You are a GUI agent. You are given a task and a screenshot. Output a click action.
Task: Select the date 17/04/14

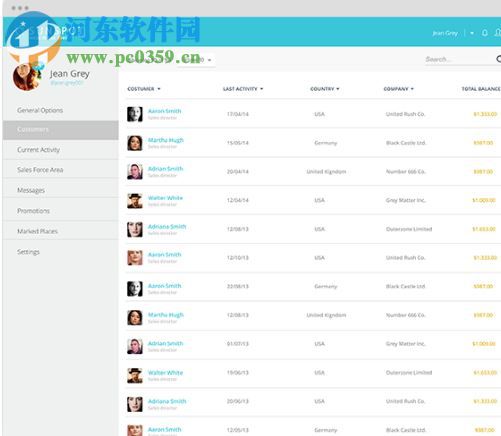tap(238, 114)
